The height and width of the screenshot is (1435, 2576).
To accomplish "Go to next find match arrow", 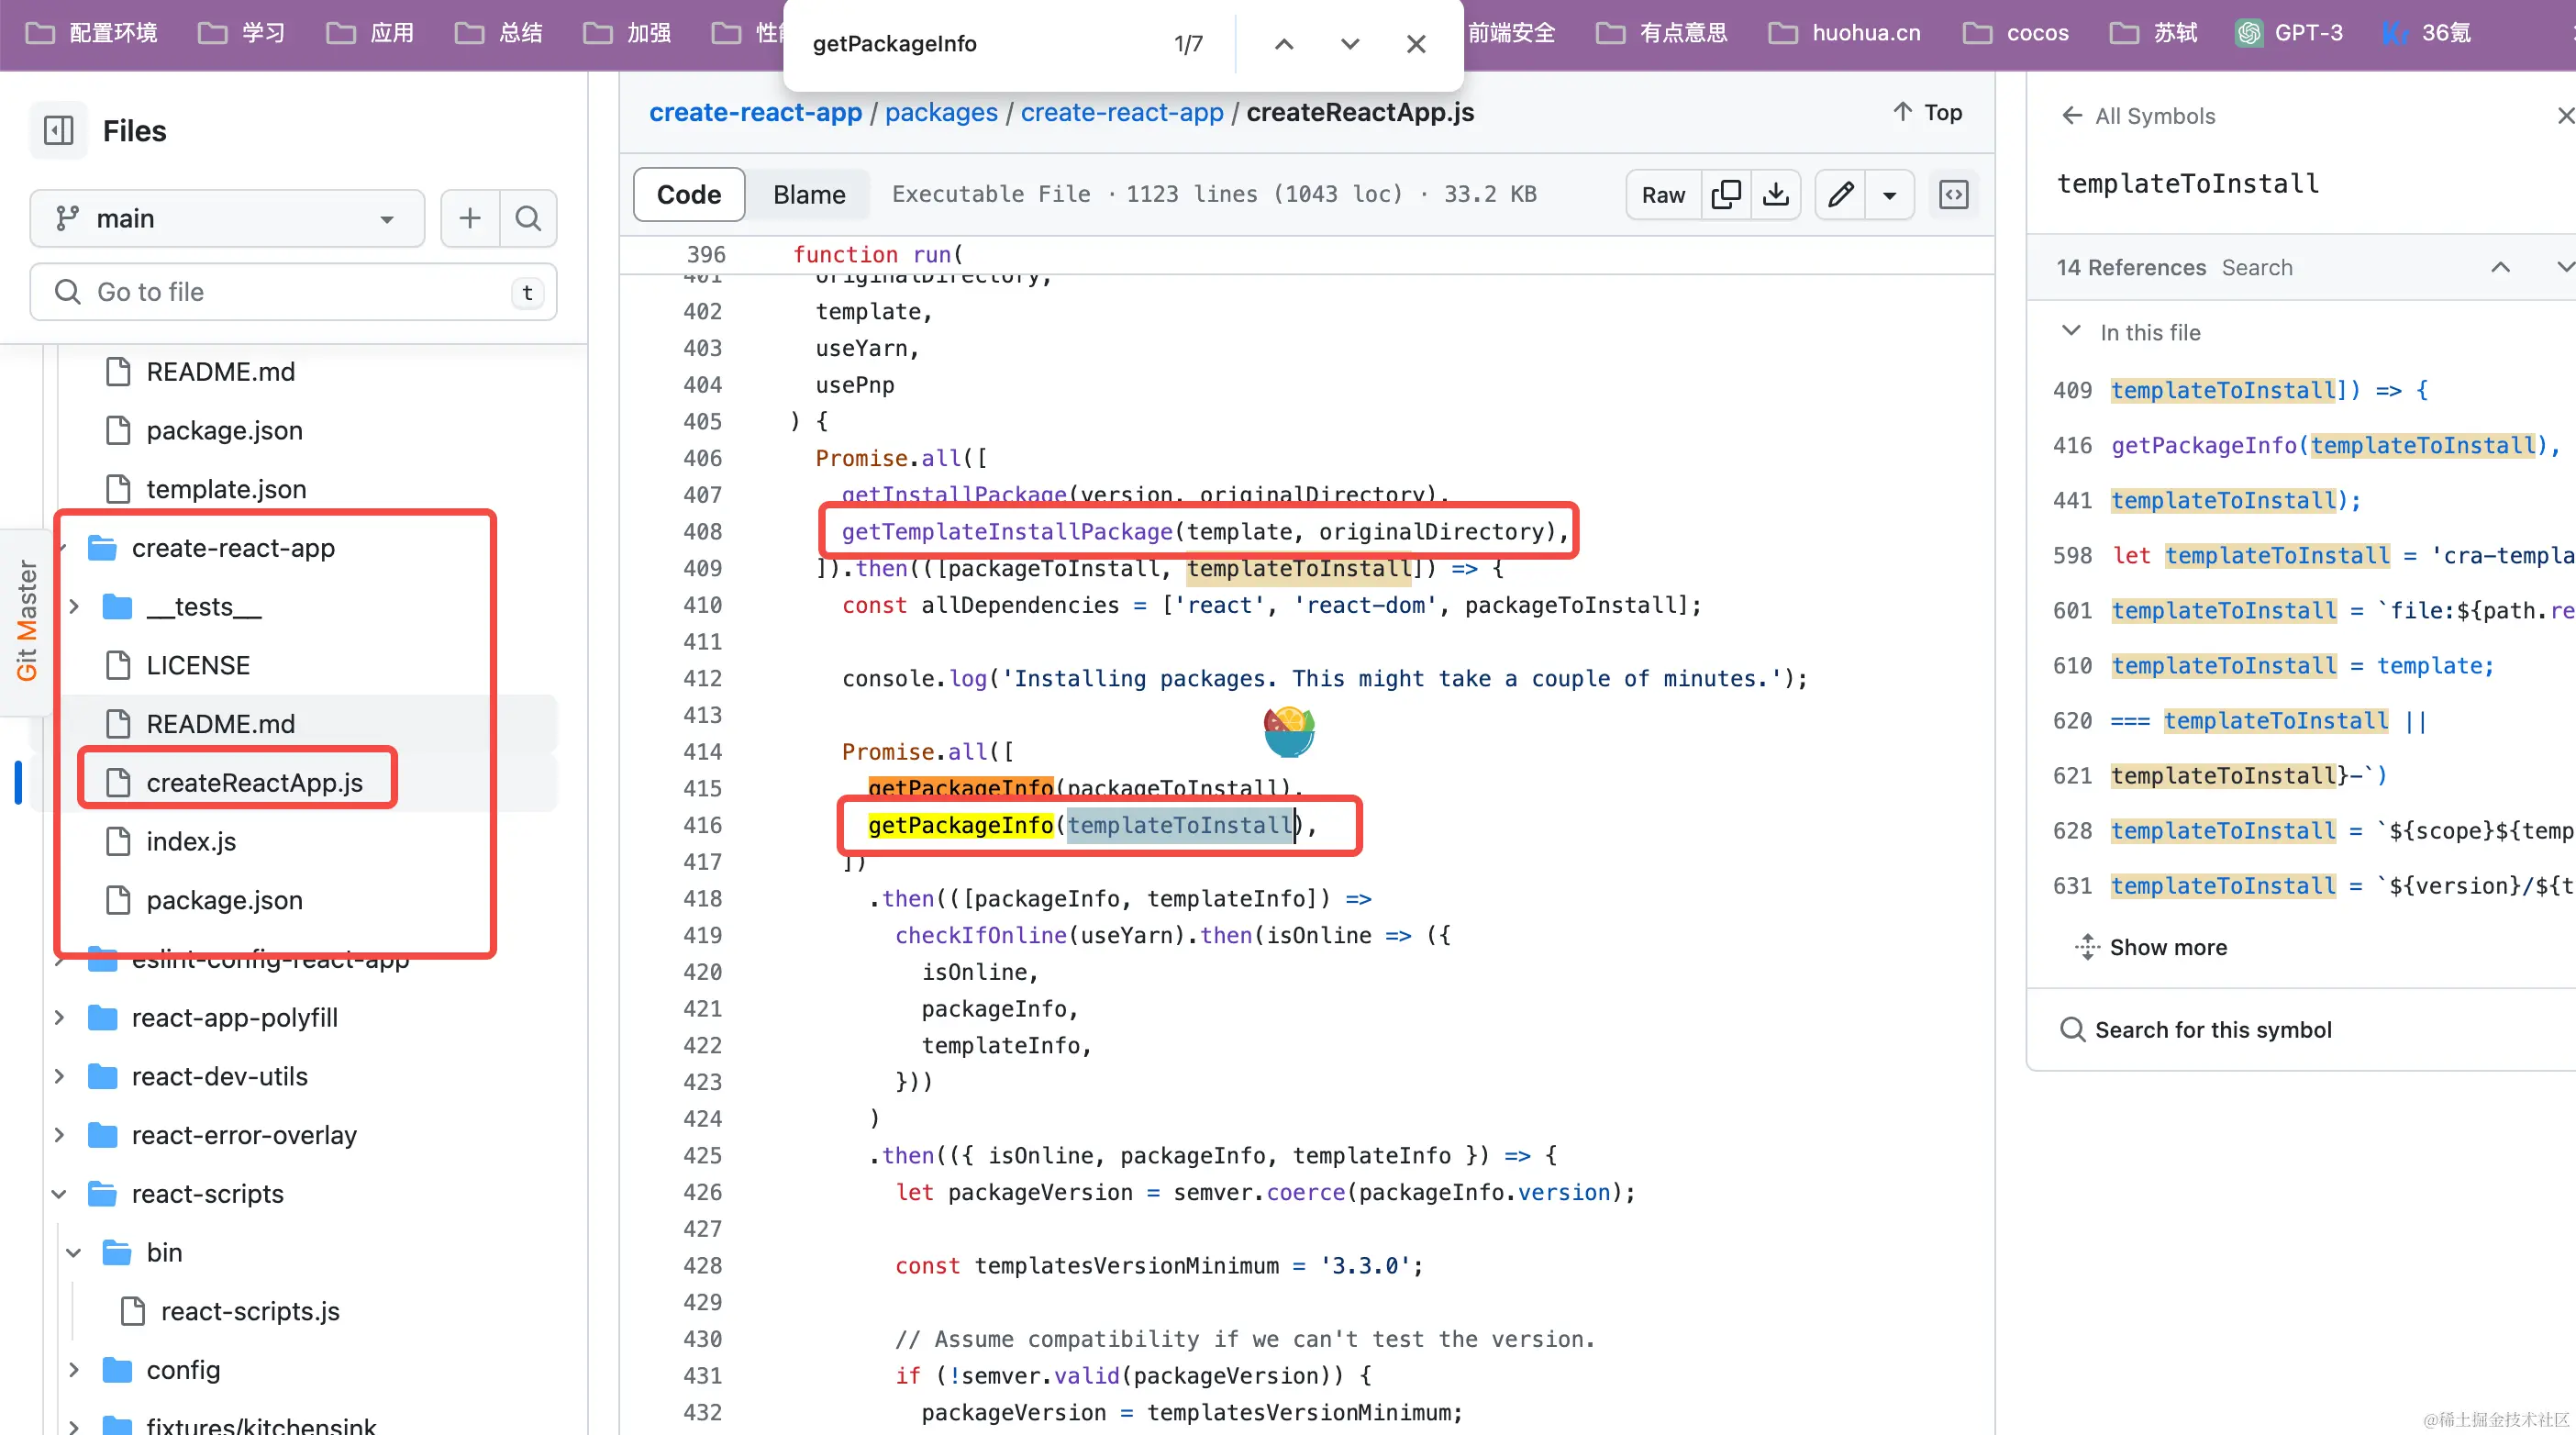I will (x=1350, y=44).
